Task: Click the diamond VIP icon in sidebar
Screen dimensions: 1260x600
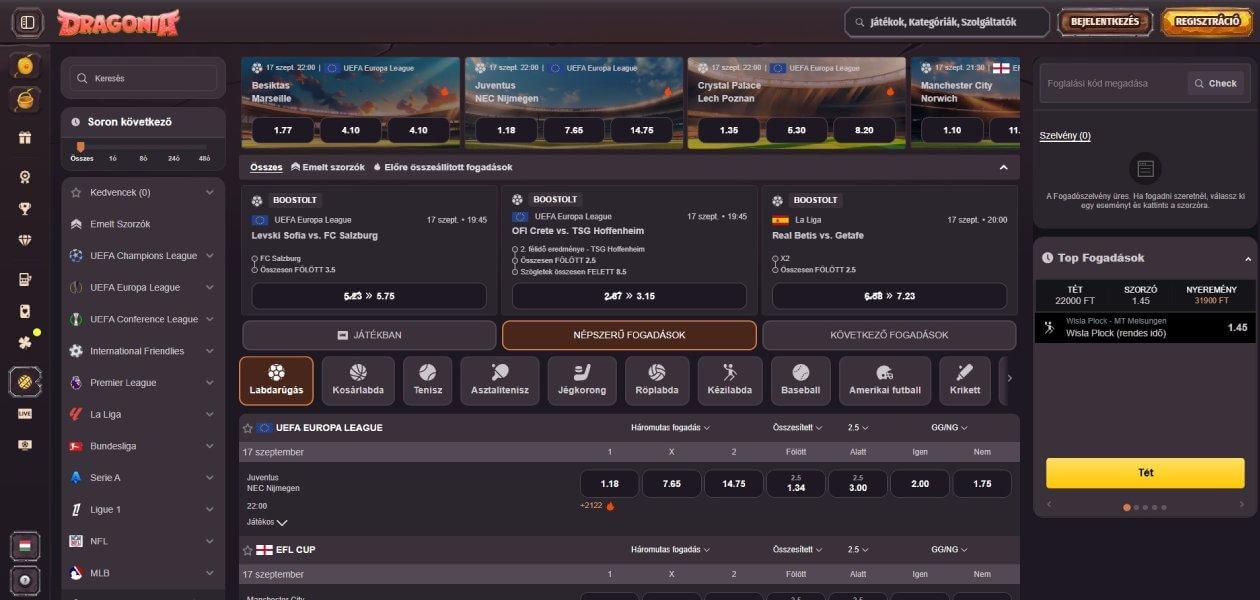Action: click(x=25, y=240)
